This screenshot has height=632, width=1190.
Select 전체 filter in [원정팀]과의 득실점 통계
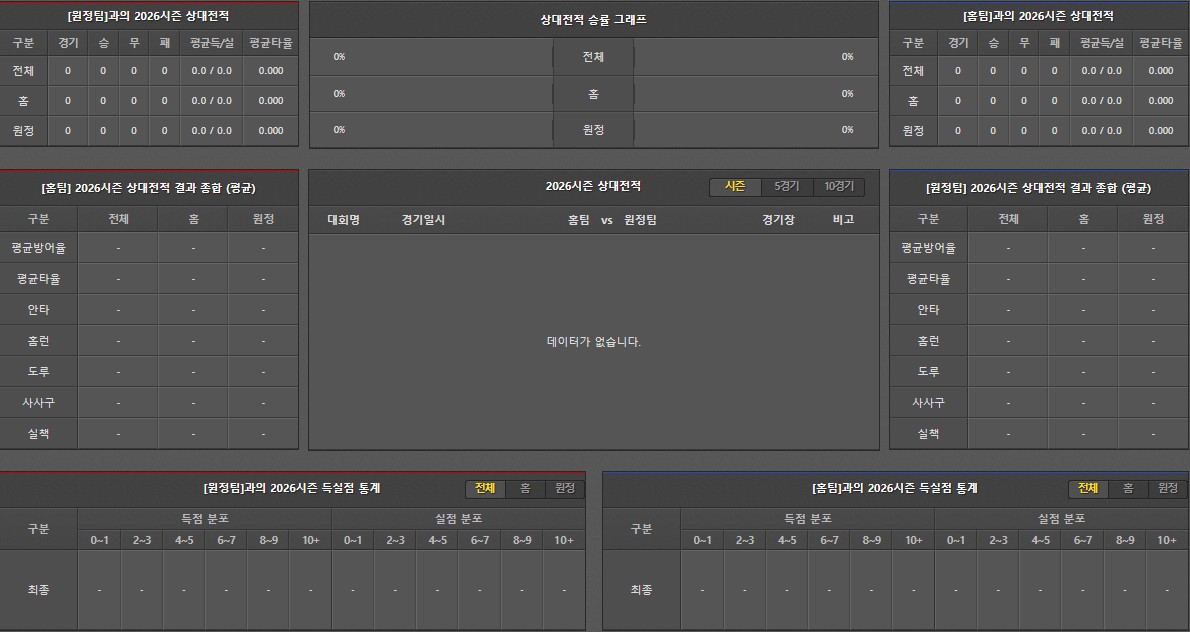click(x=485, y=489)
